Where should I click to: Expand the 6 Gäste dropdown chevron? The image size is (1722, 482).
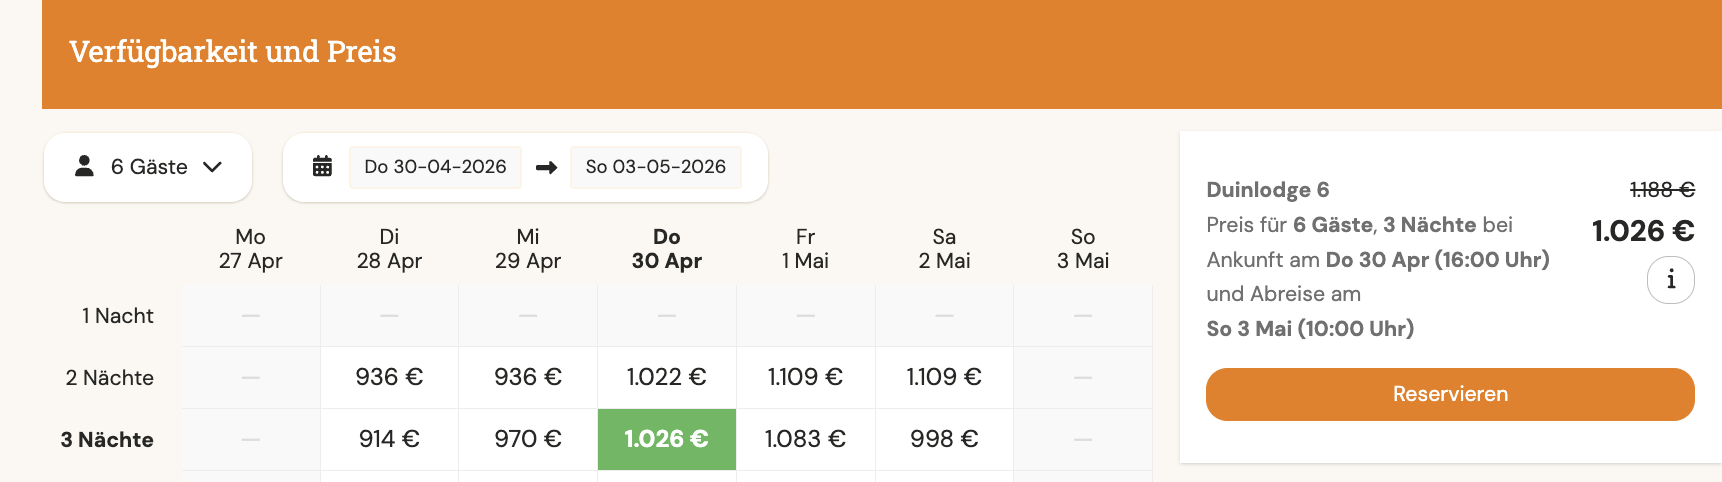[212, 167]
